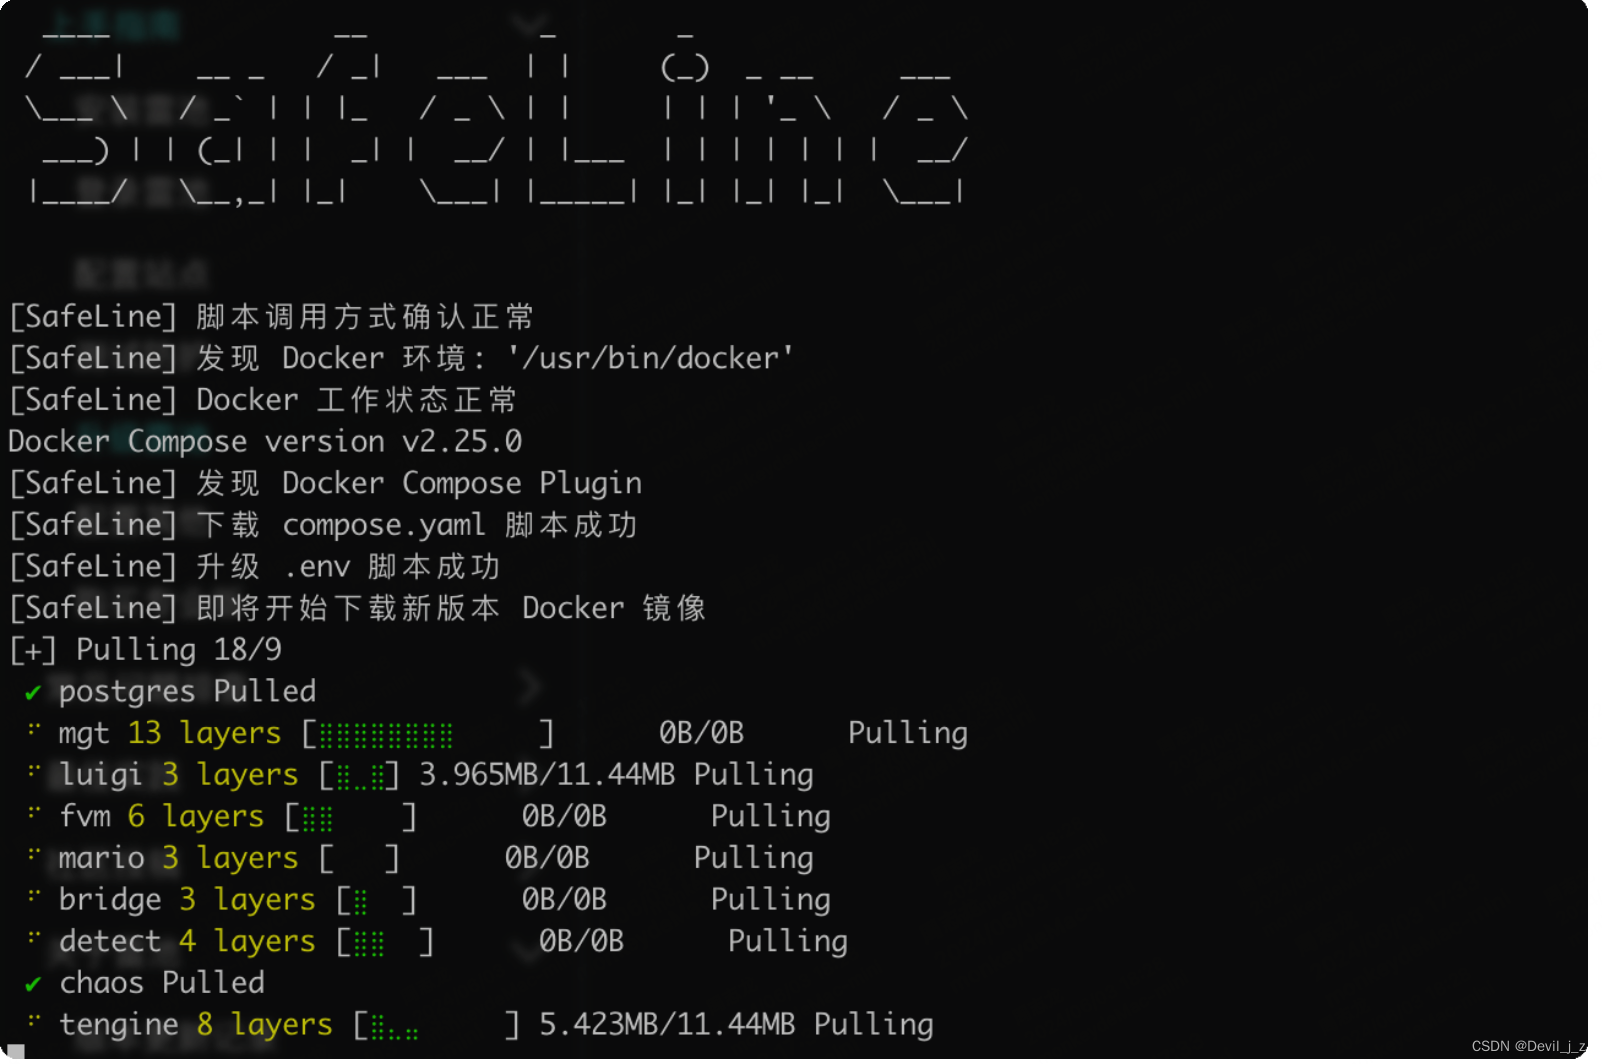
Task: Click the 'fvm 6 layers' text
Action: click(161, 817)
